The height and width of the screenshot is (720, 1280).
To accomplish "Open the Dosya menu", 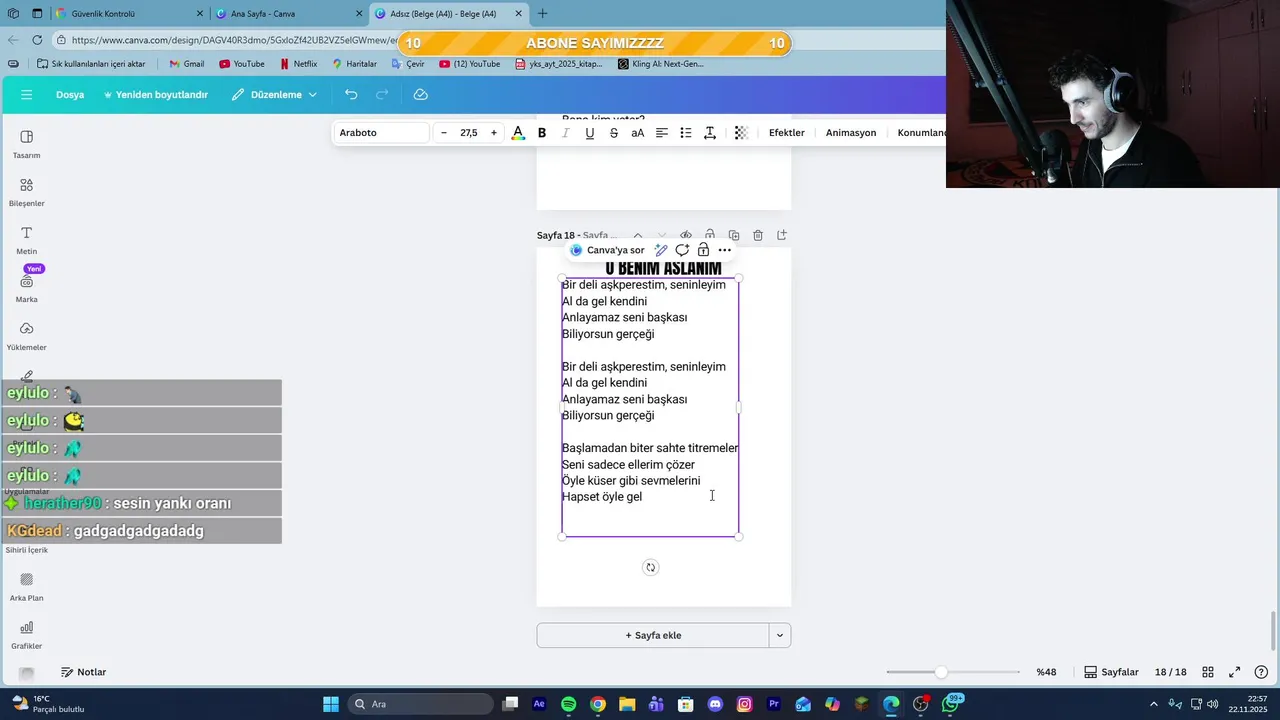I will (70, 94).
